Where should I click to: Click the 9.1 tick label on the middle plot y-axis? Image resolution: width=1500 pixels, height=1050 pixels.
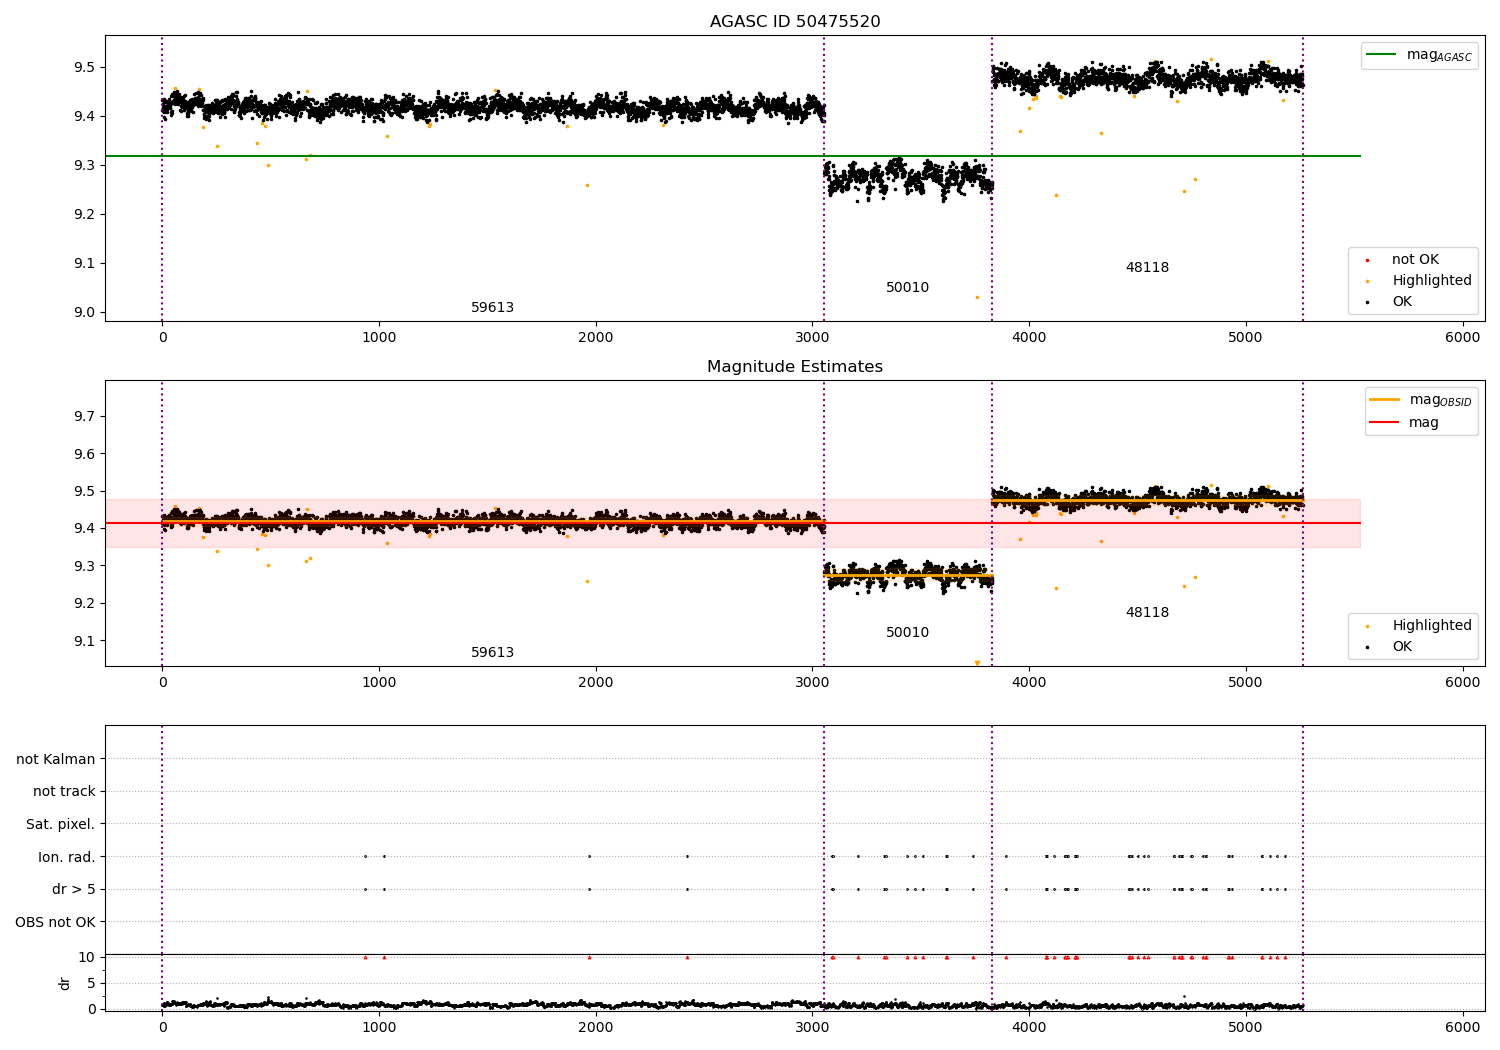point(83,642)
